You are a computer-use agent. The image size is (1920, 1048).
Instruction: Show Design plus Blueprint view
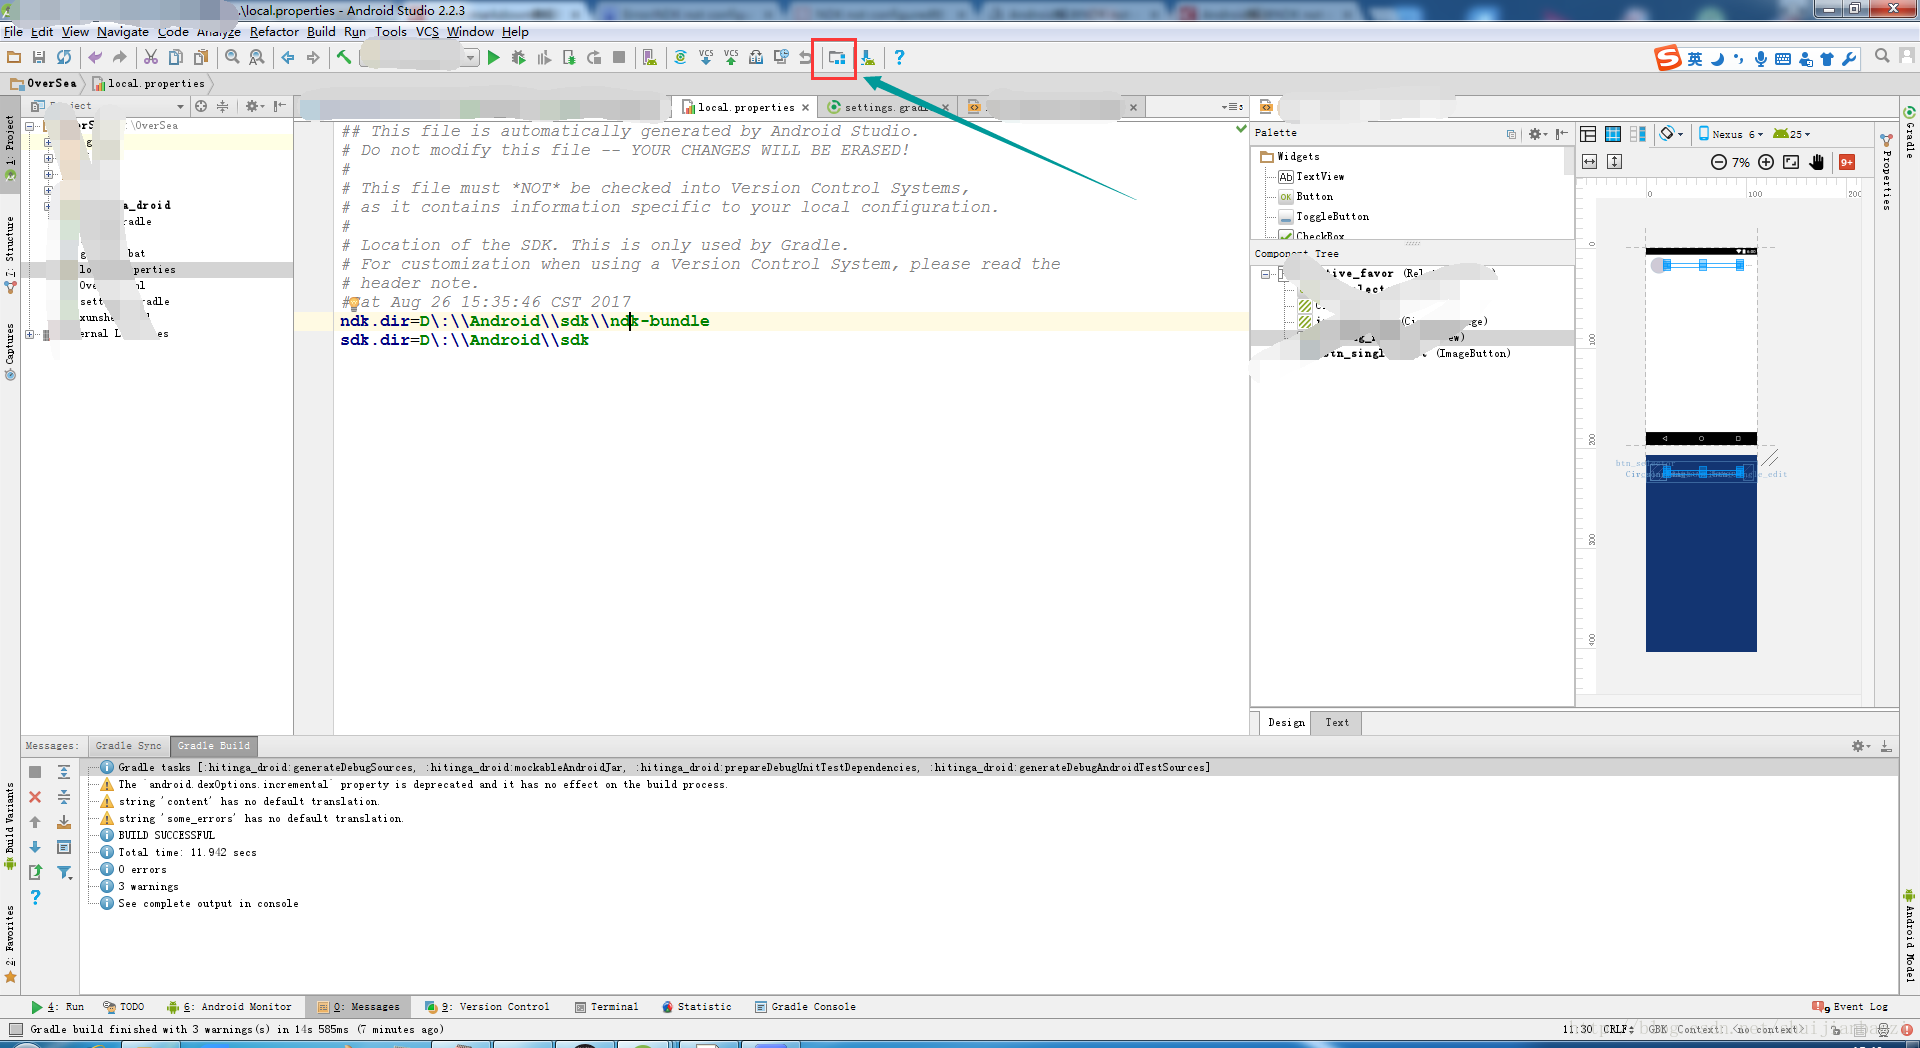(1638, 134)
